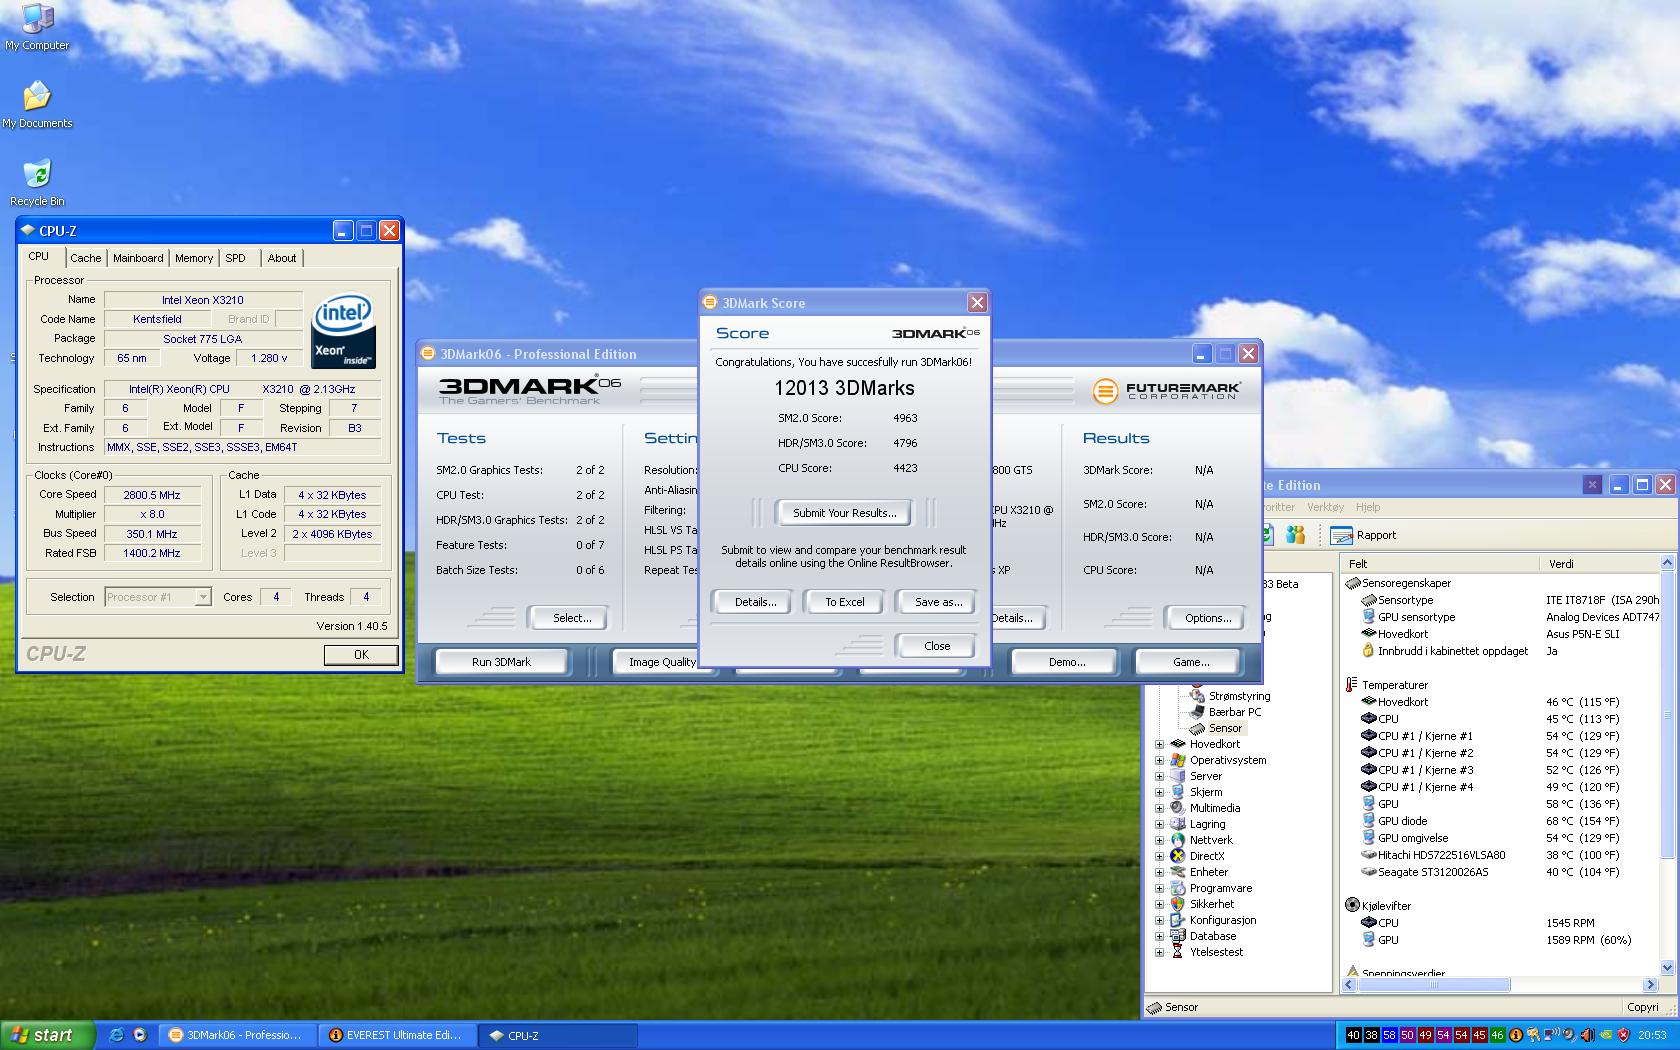The width and height of the screenshot is (1680, 1050).
Task: Expand Server tree node
Action: coord(1159,776)
